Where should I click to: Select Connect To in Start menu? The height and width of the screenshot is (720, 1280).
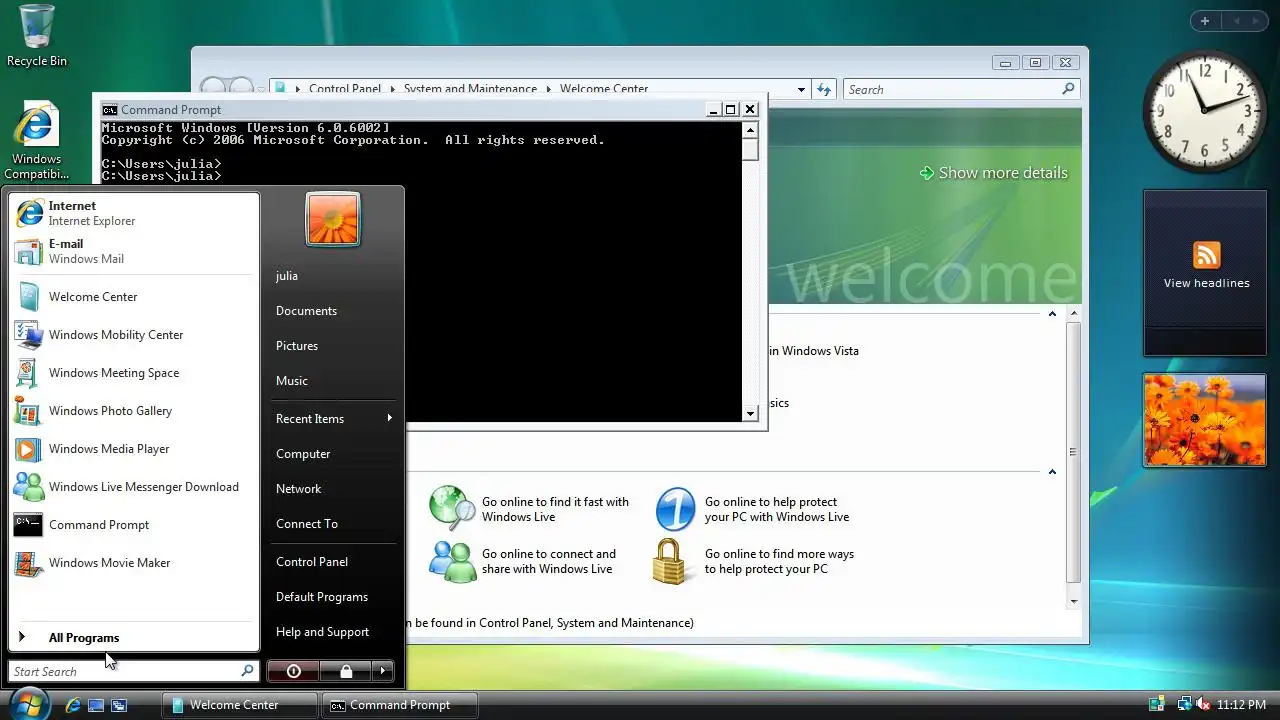coord(333,524)
